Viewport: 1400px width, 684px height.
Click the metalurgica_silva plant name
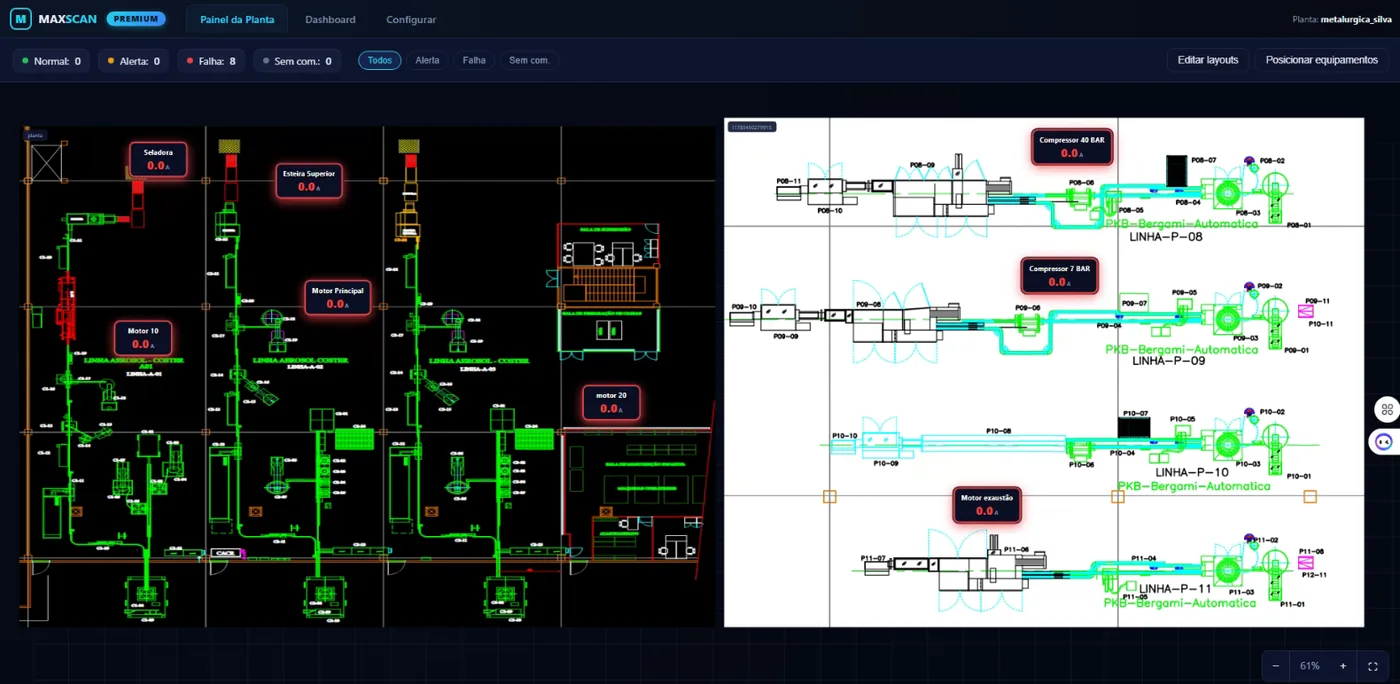click(1356, 19)
